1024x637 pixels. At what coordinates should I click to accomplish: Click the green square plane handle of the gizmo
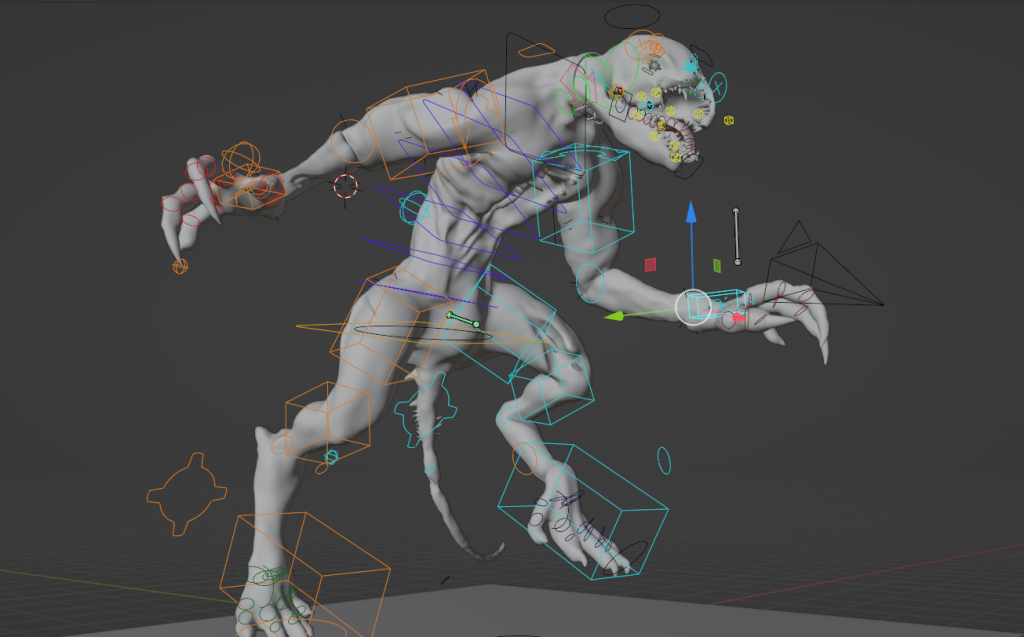(x=717, y=266)
